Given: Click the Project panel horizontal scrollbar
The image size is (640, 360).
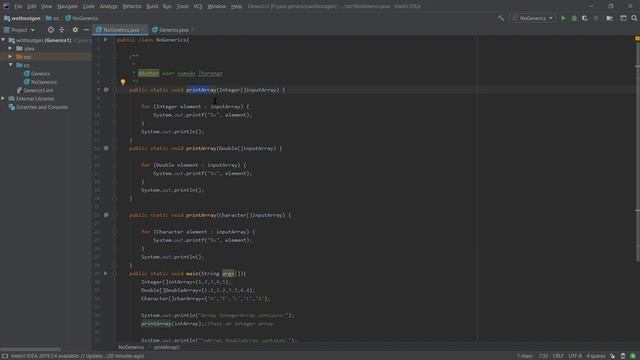Looking at the screenshot, I should (31, 349).
